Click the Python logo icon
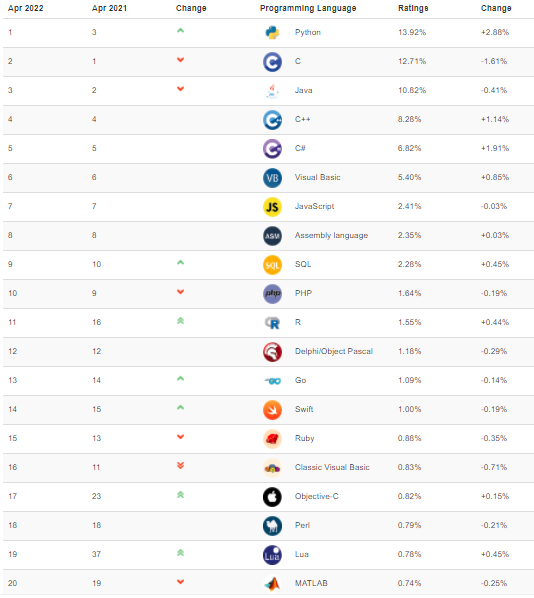Screen dimensions: 534x598 tap(272, 33)
